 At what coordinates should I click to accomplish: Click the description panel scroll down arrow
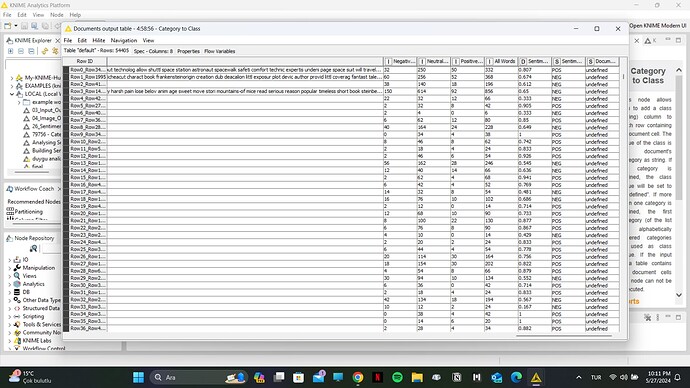679,295
